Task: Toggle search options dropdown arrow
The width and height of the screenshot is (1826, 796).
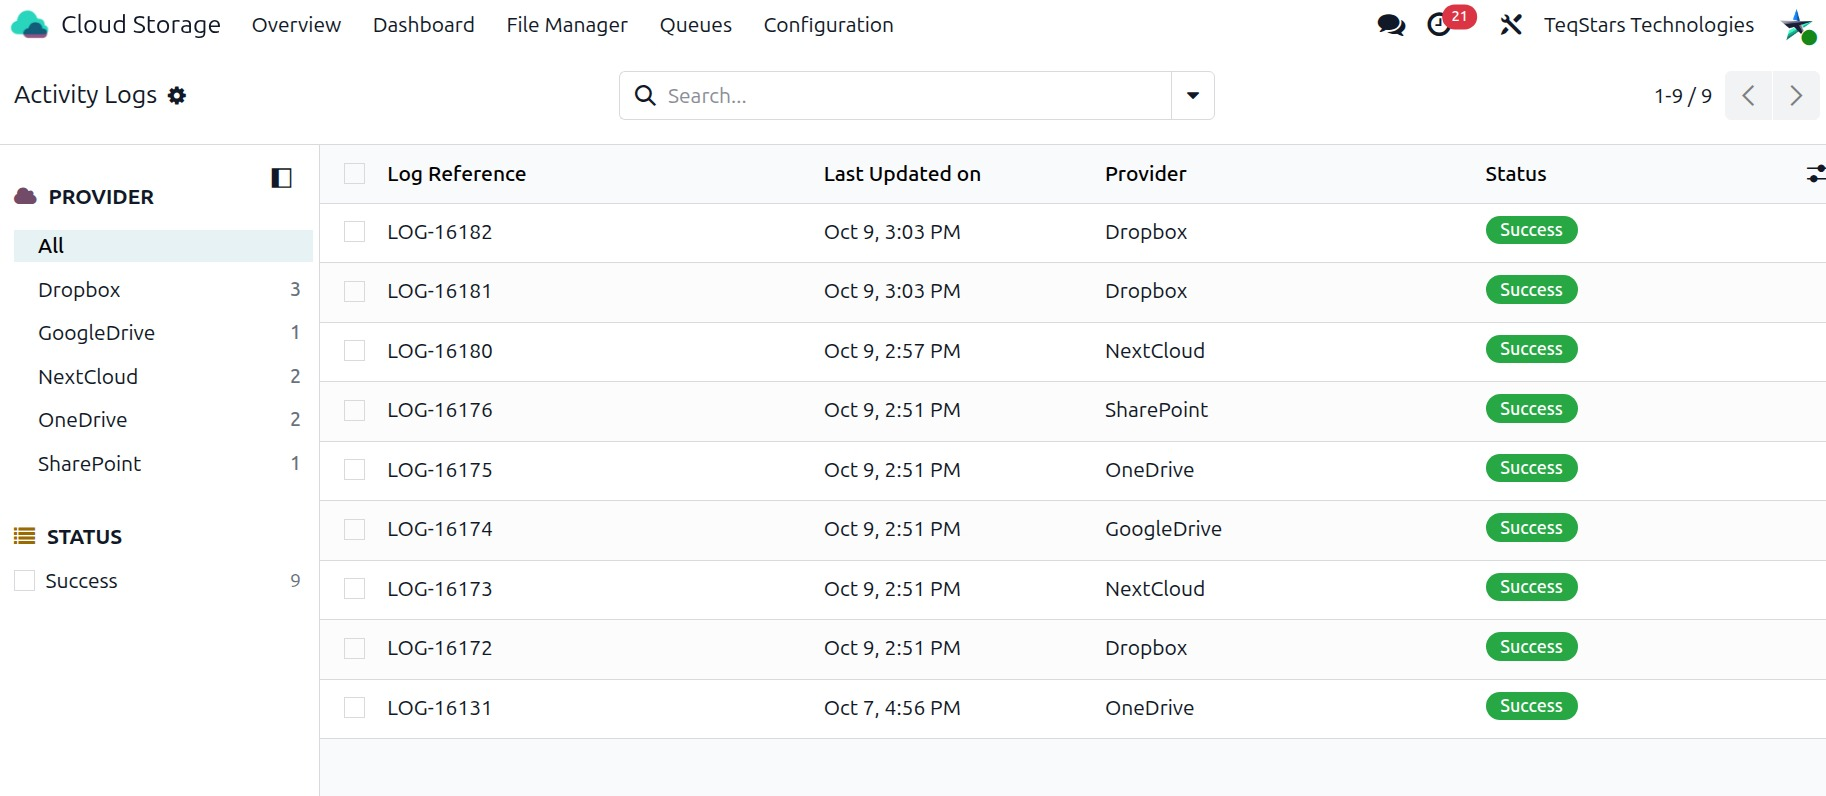Action: click(x=1192, y=96)
